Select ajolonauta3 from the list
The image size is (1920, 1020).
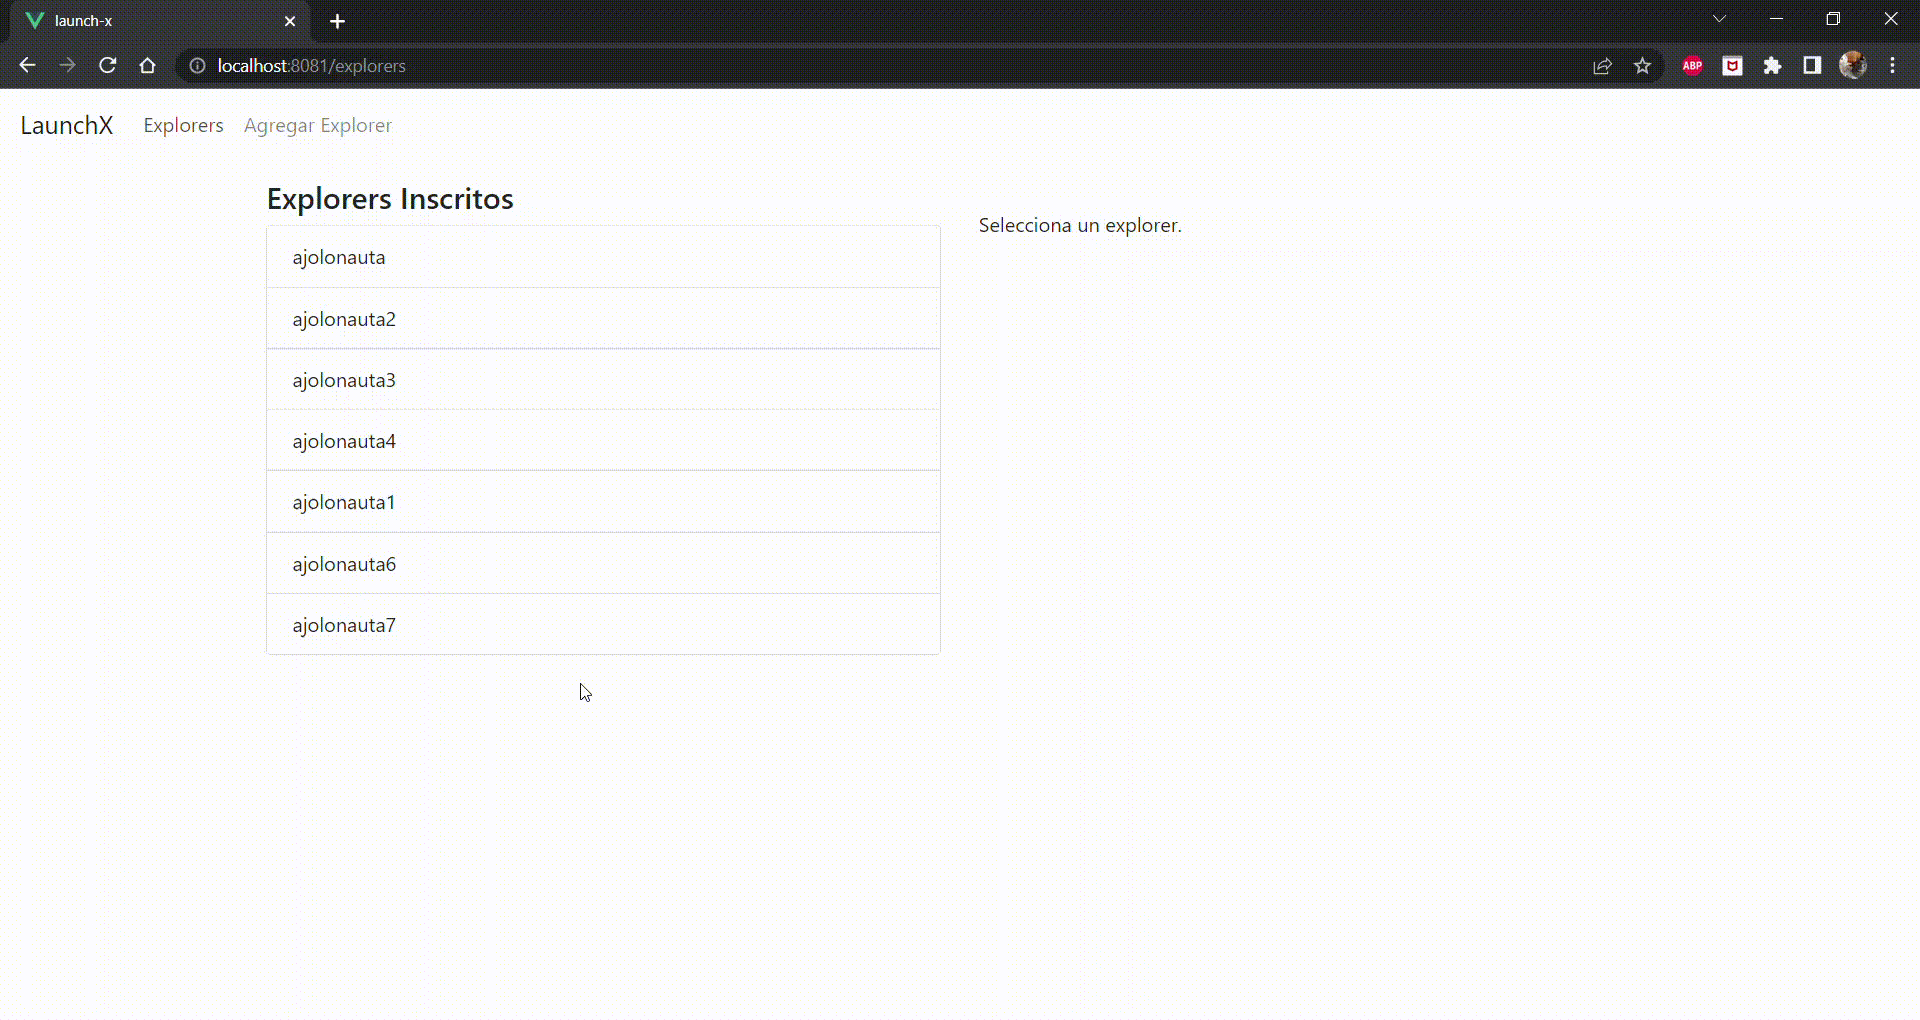(602, 380)
